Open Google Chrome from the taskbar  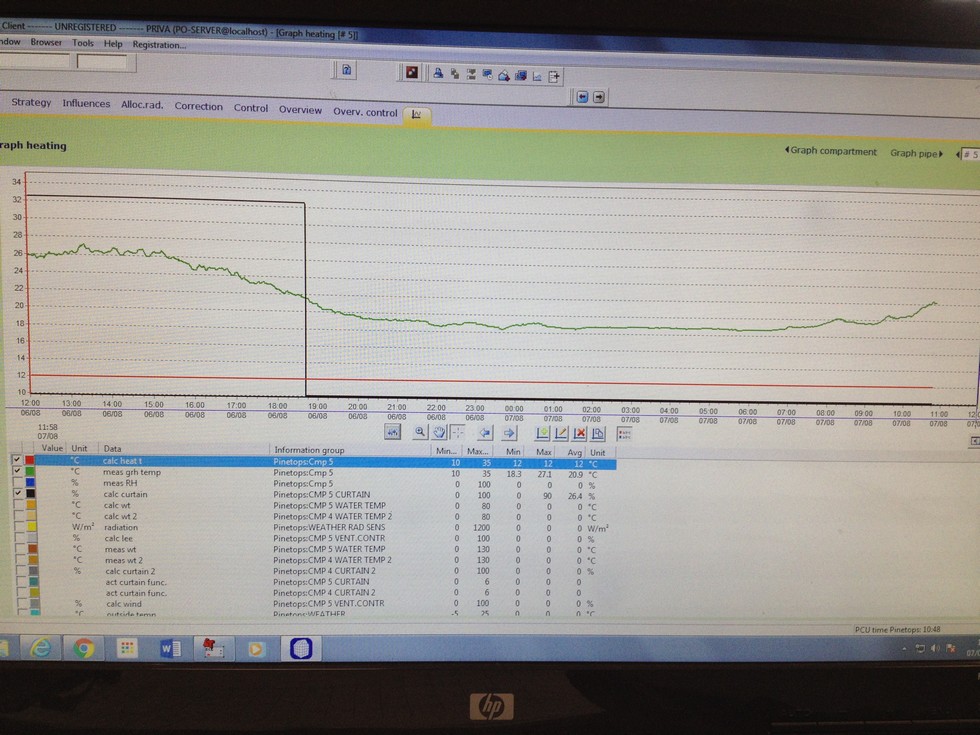click(83, 649)
